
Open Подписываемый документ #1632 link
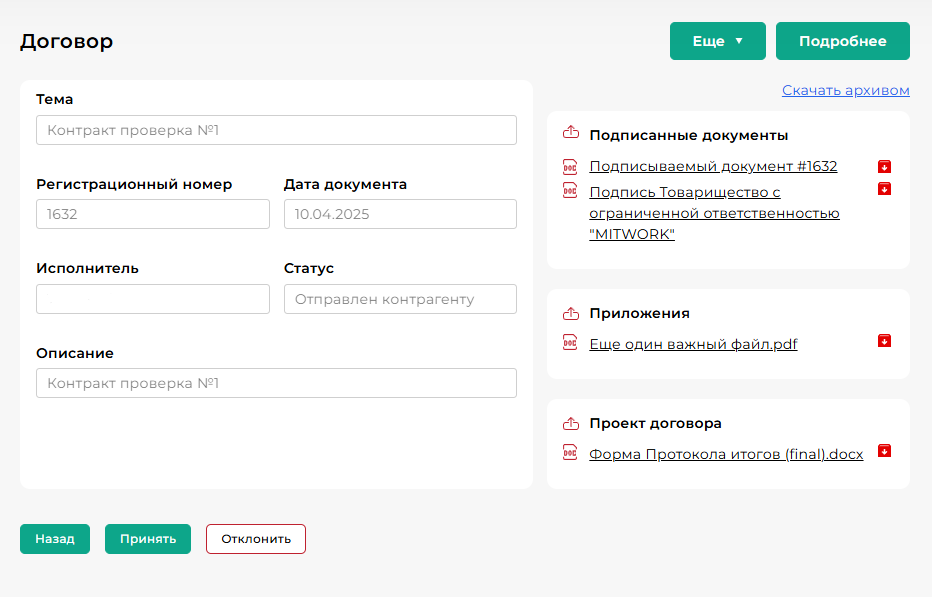[x=712, y=167]
